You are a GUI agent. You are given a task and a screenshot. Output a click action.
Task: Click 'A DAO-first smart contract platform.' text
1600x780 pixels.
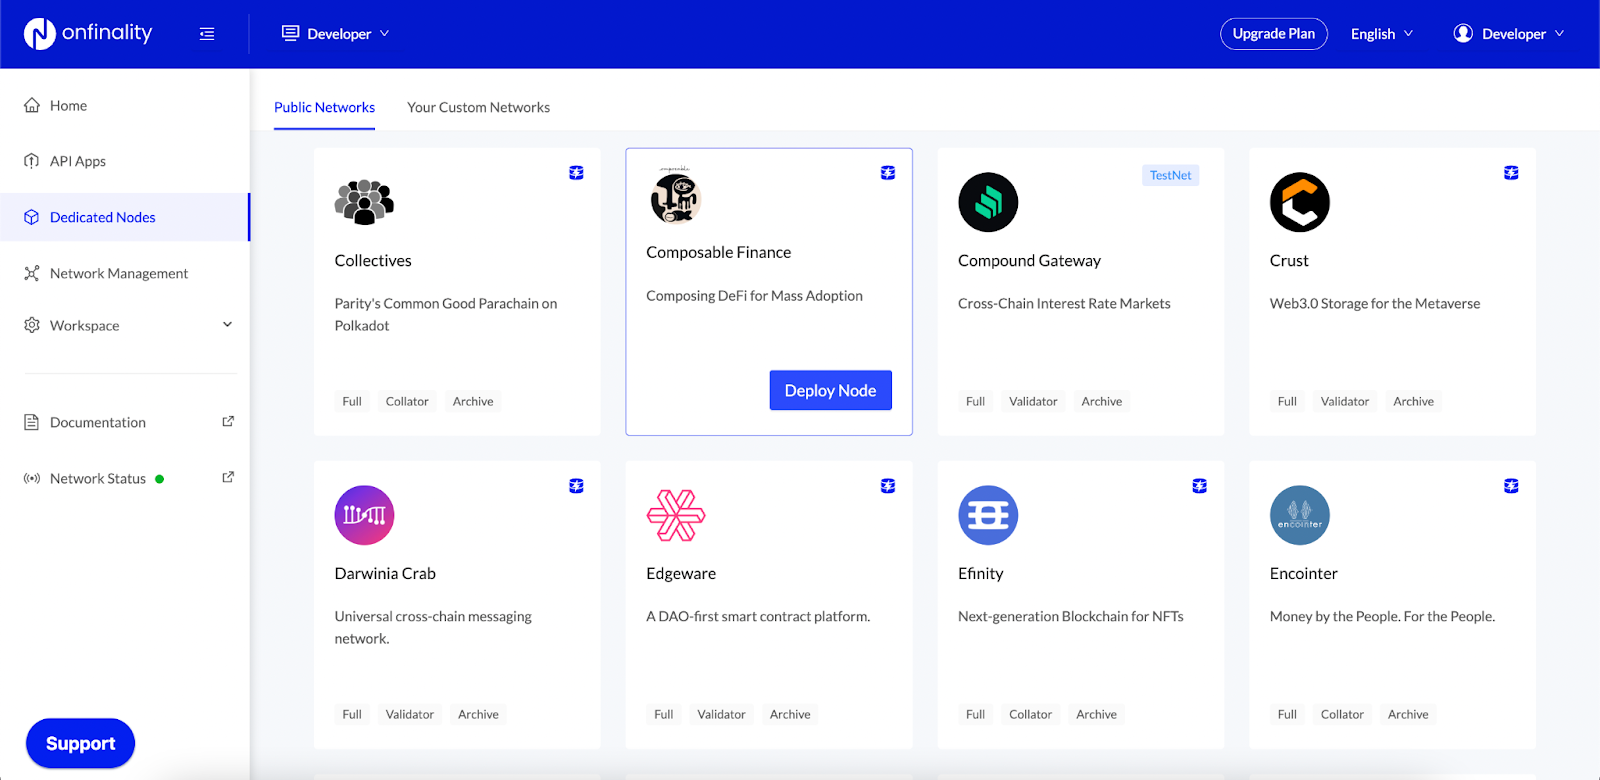758,616
